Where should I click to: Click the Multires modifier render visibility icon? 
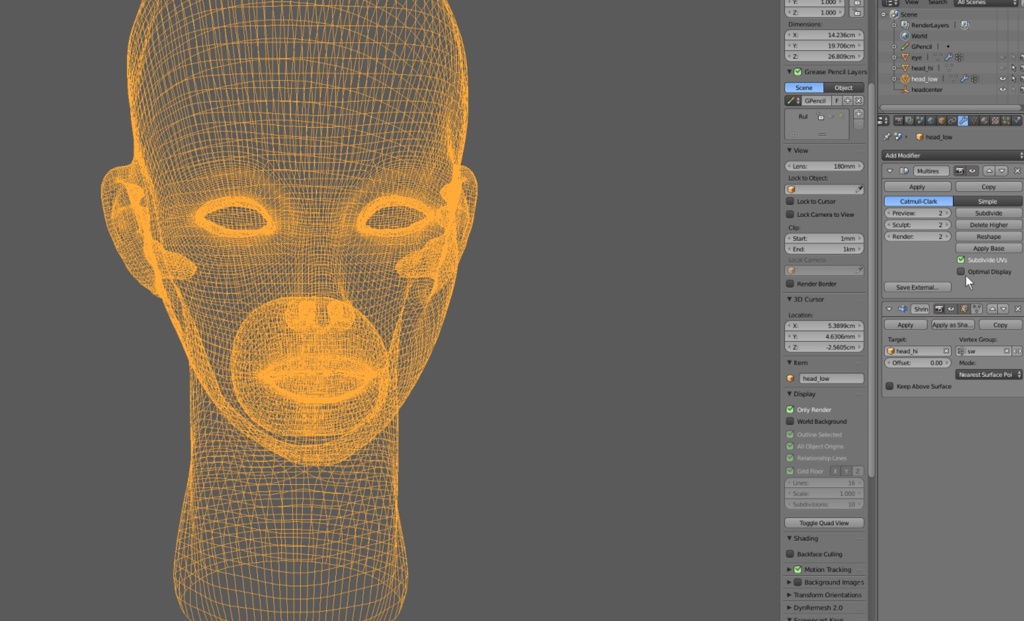(x=960, y=171)
